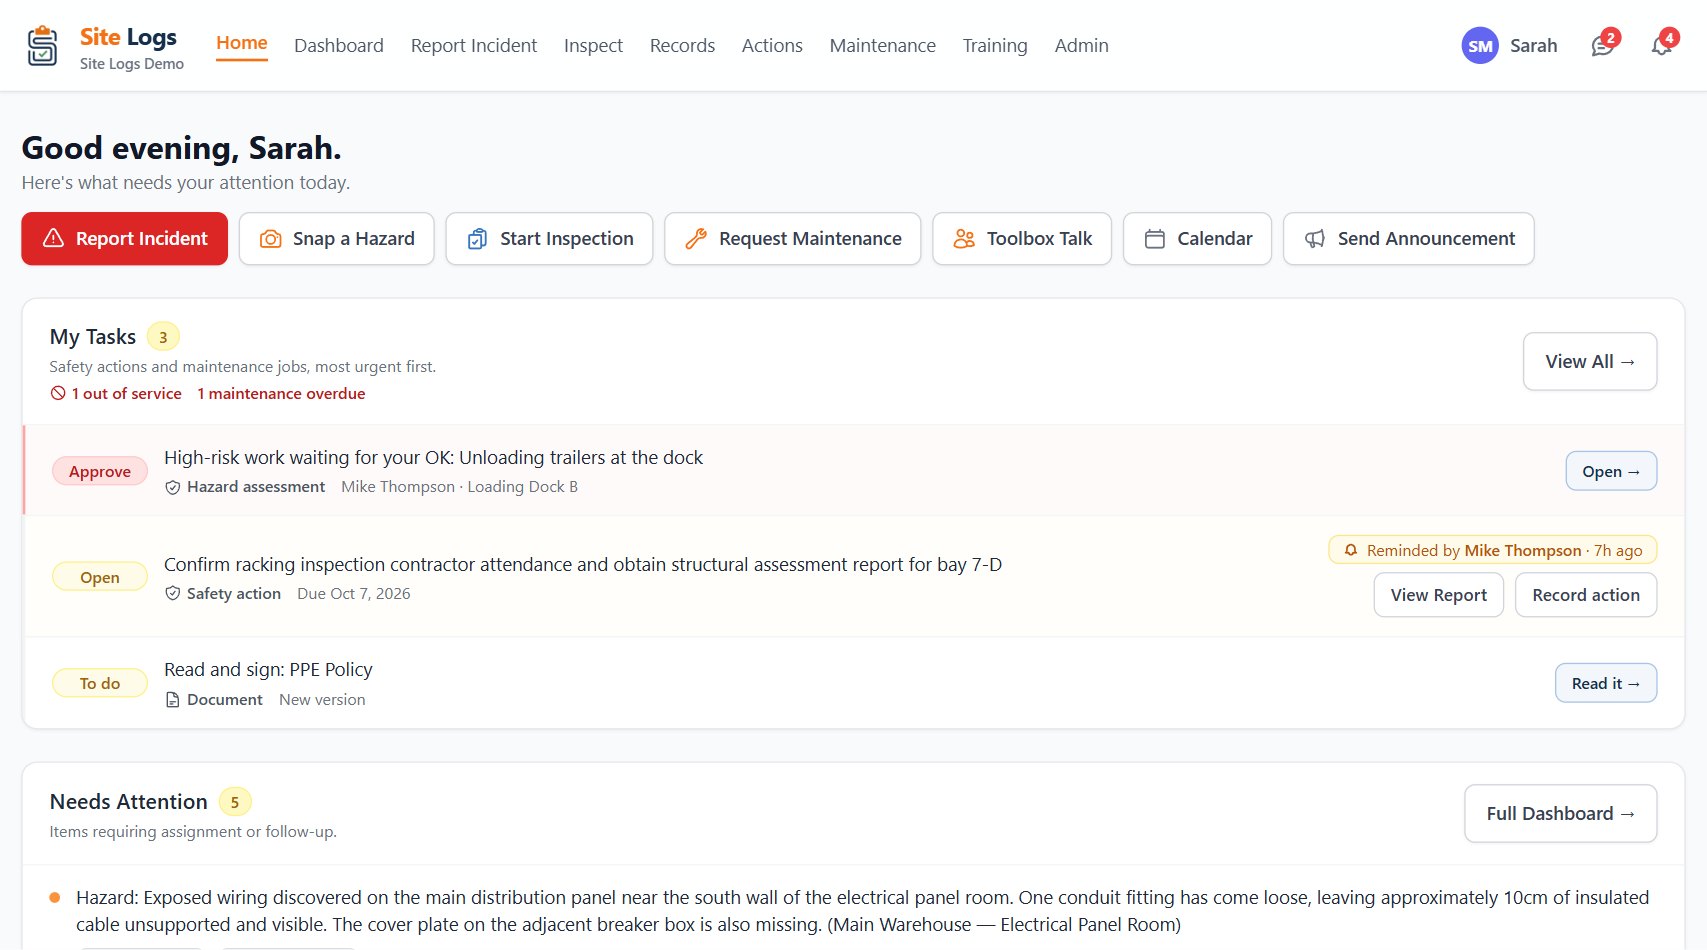
Task: Click Record action button
Action: [1586, 595]
